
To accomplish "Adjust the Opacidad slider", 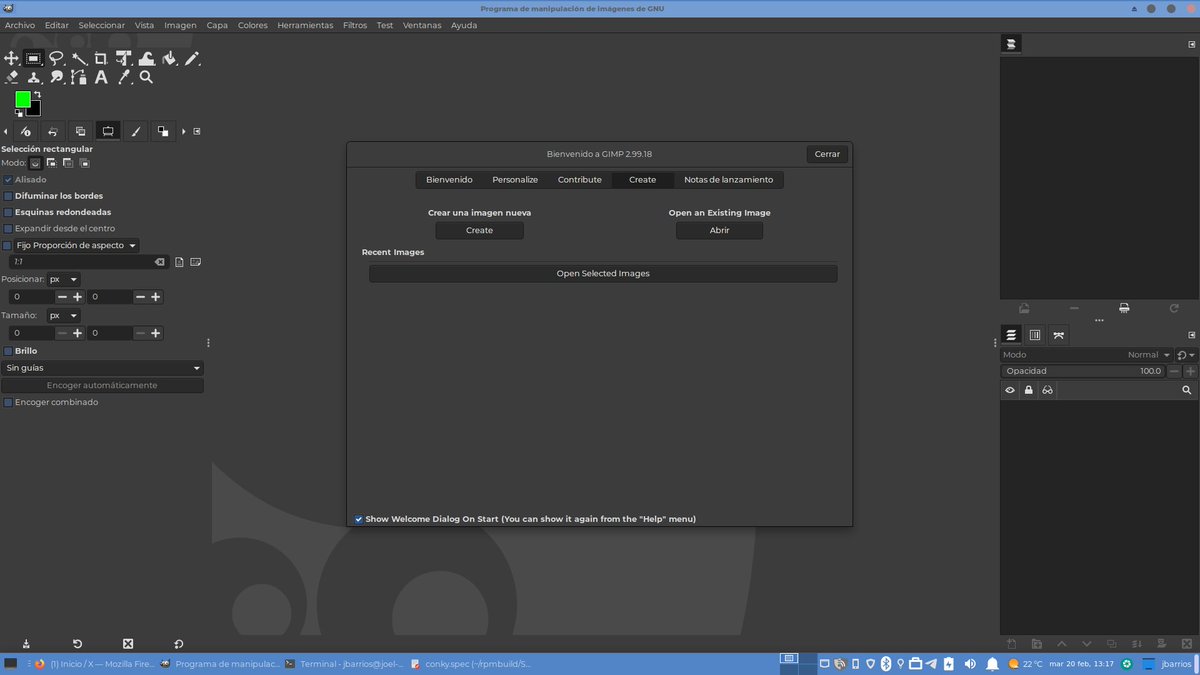I will pyautogui.click(x=1083, y=371).
